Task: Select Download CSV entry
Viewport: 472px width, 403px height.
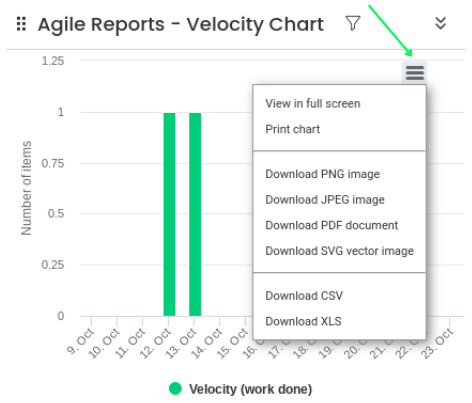Action: click(304, 296)
